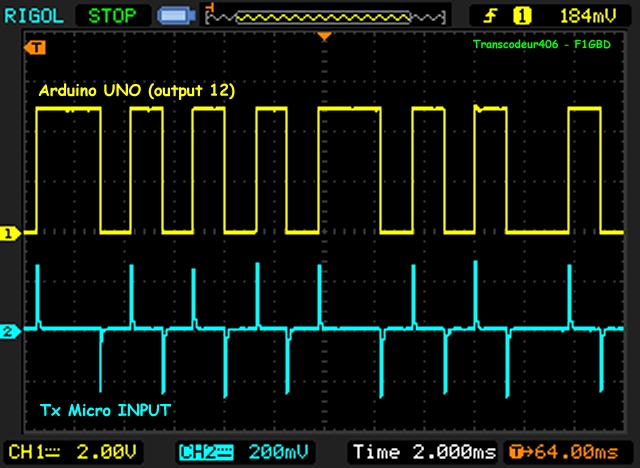Click the Tx Micro INPUT label
640x468 pixels.
[x=105, y=410]
